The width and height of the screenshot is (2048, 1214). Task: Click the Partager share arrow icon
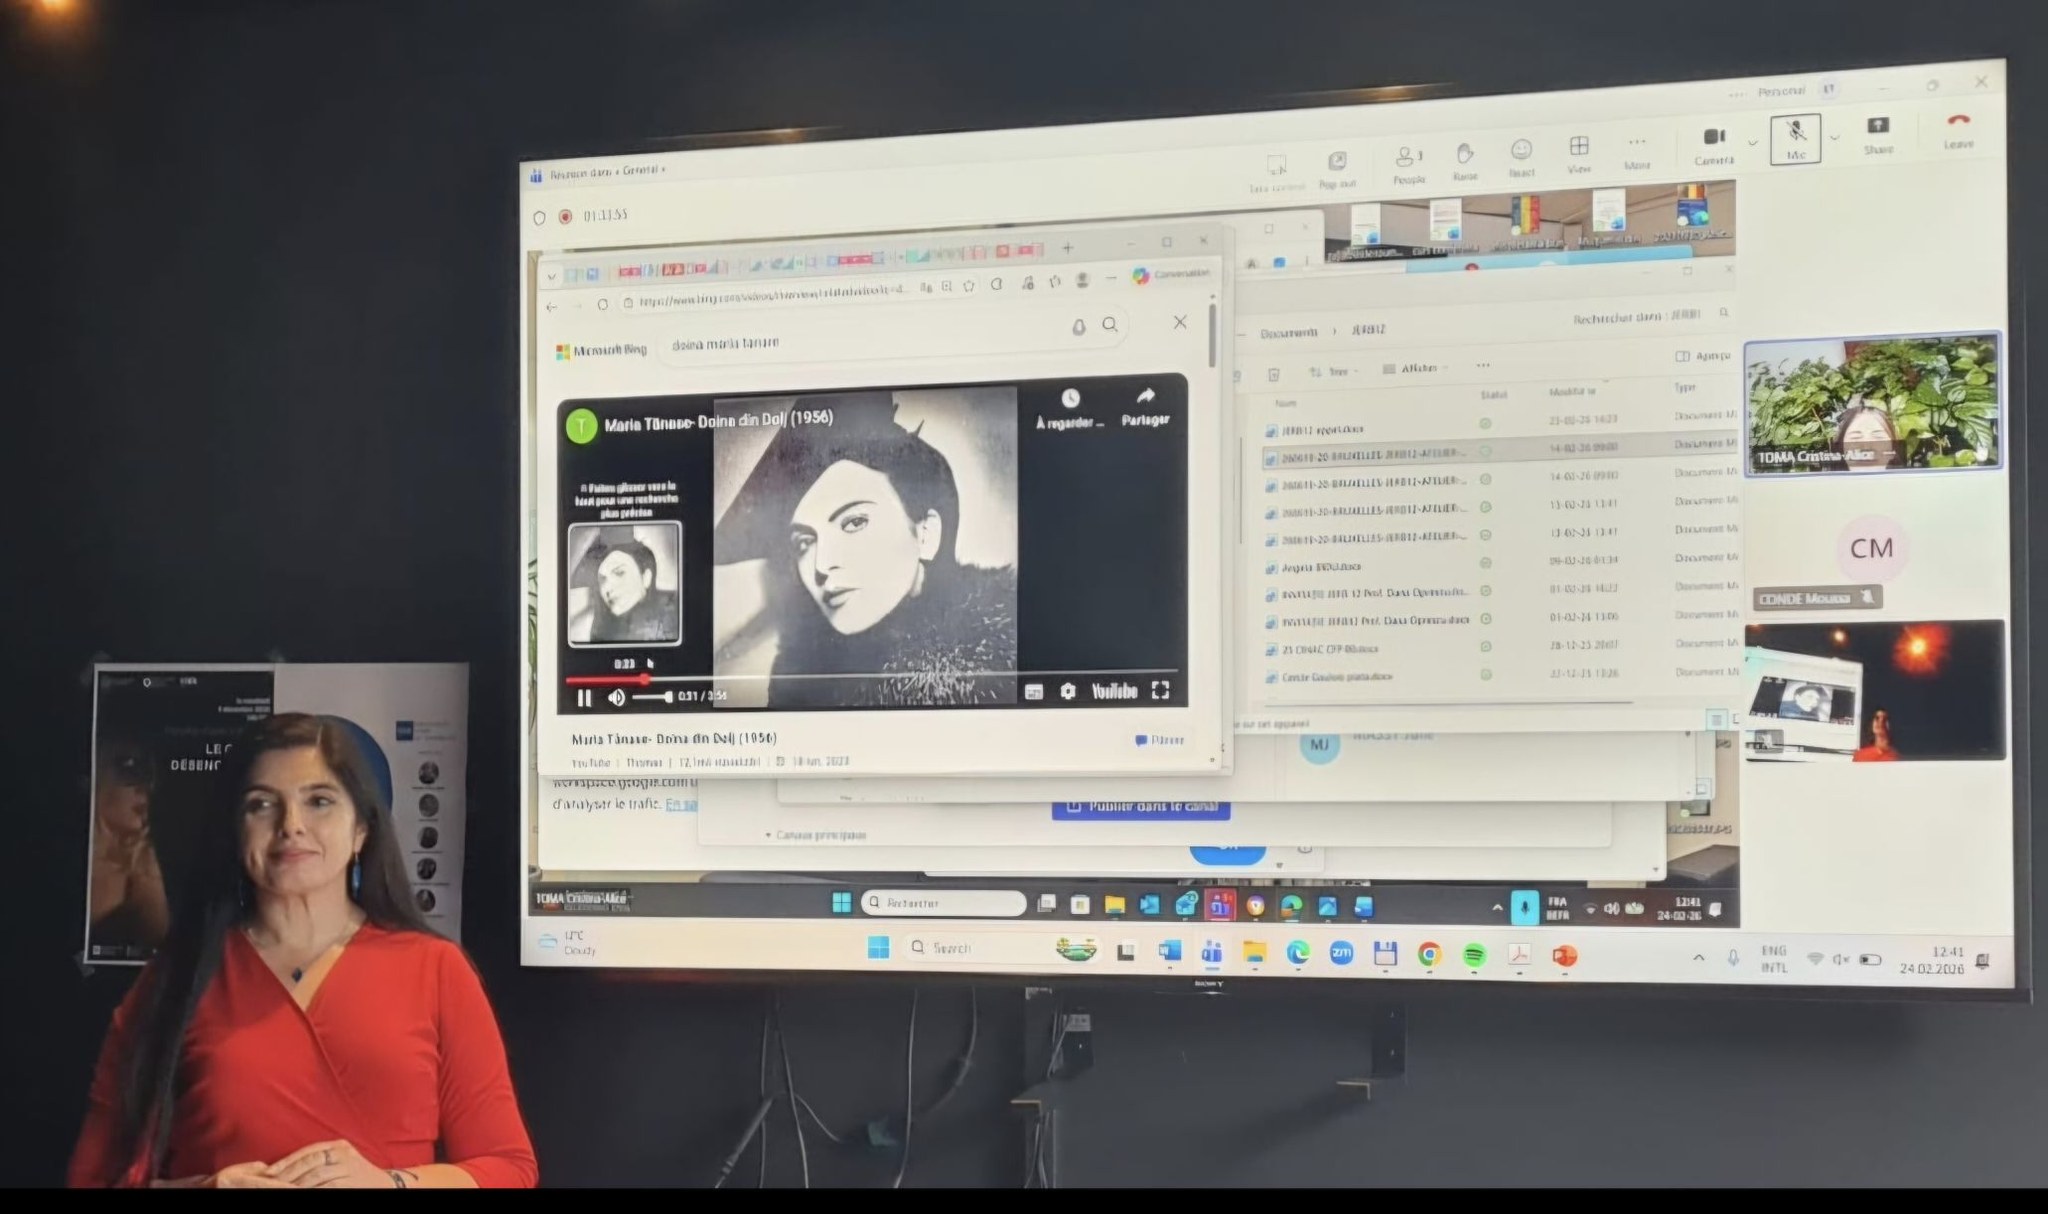tap(1145, 397)
